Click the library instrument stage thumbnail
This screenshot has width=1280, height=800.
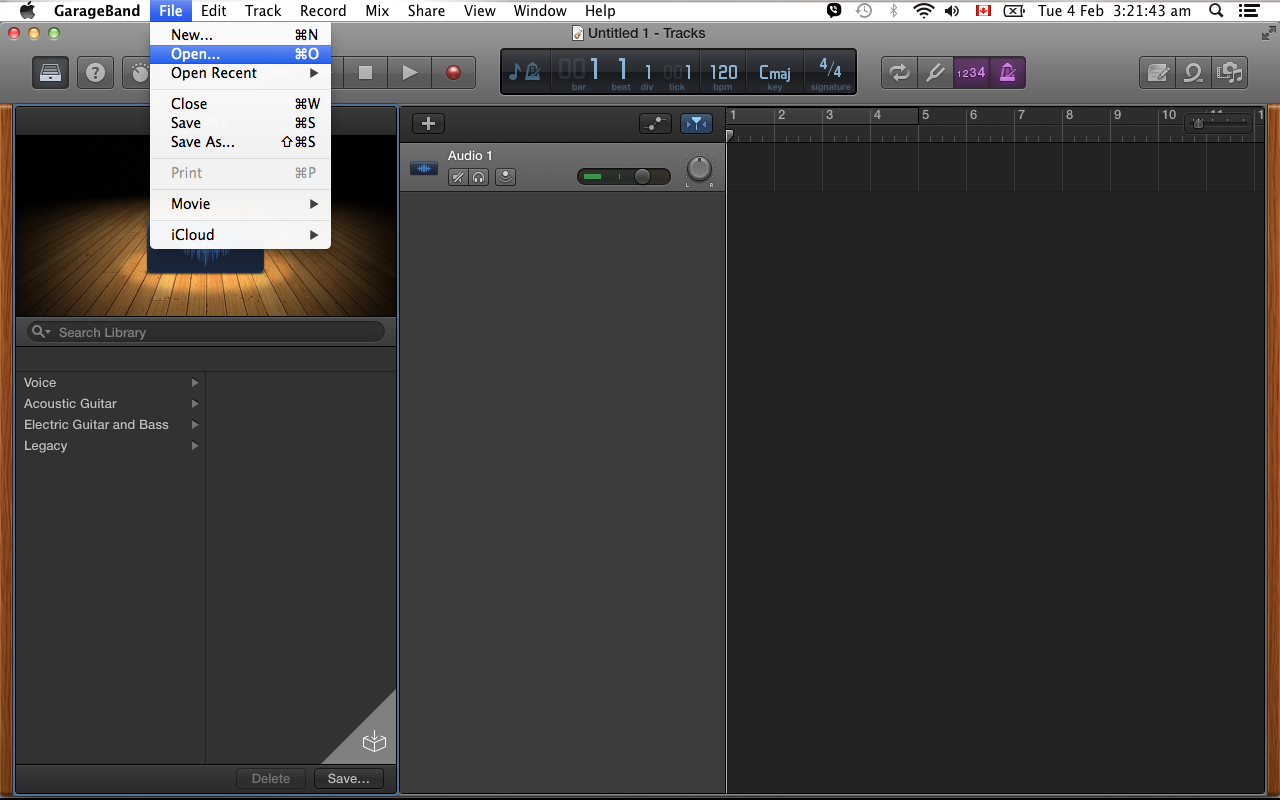pyautogui.click(x=205, y=225)
